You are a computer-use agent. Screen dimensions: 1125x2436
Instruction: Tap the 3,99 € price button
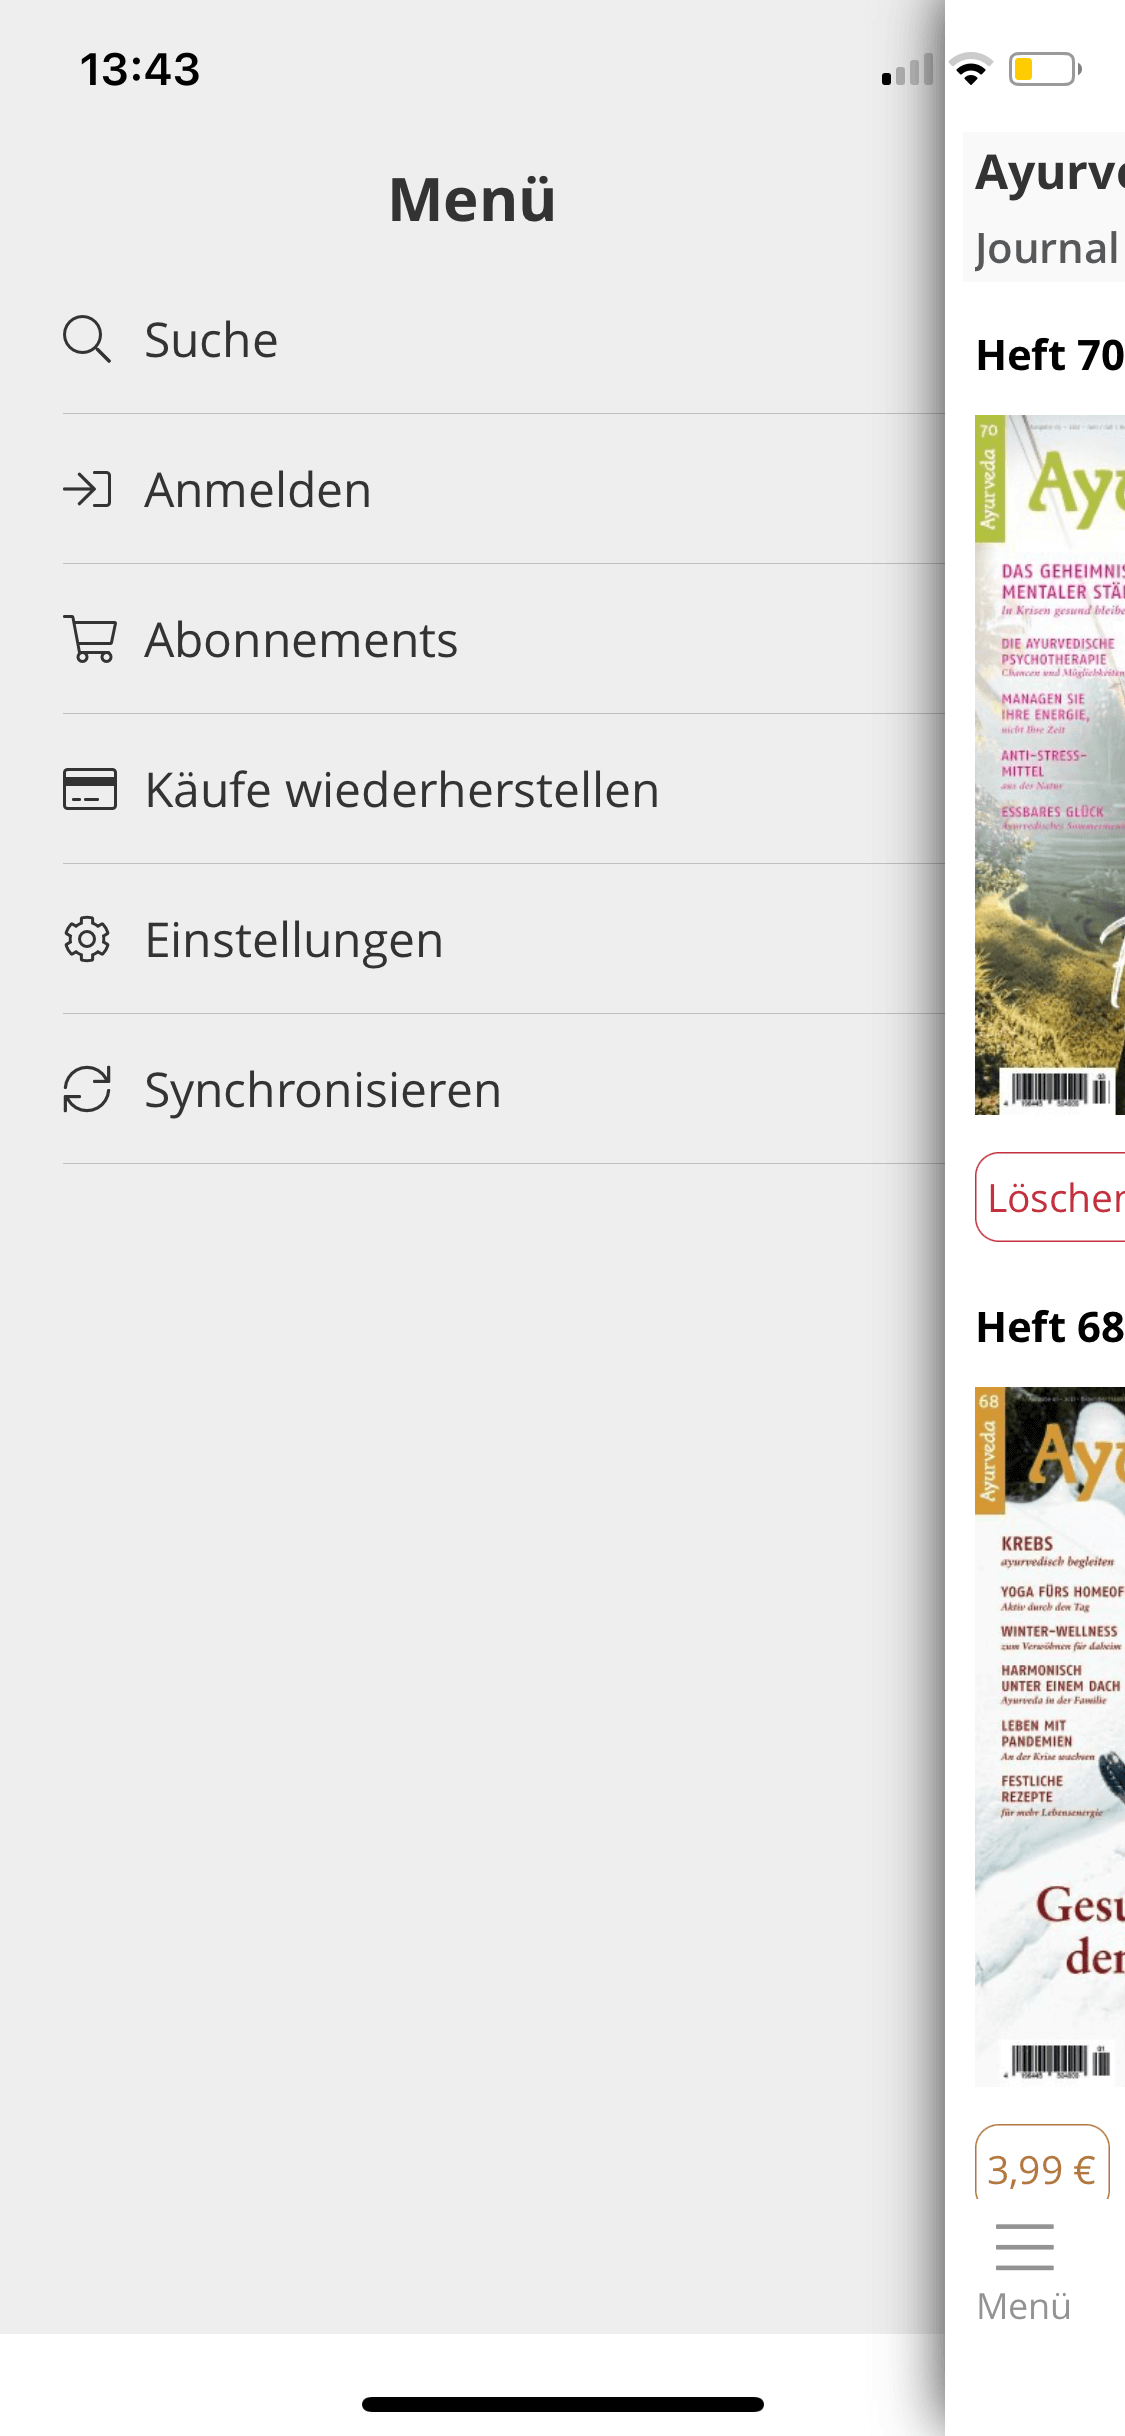[1042, 2165]
